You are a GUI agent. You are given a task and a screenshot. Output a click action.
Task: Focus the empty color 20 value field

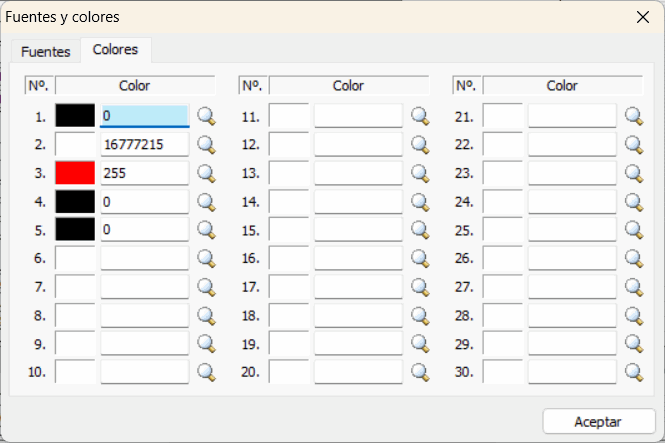click(x=358, y=372)
